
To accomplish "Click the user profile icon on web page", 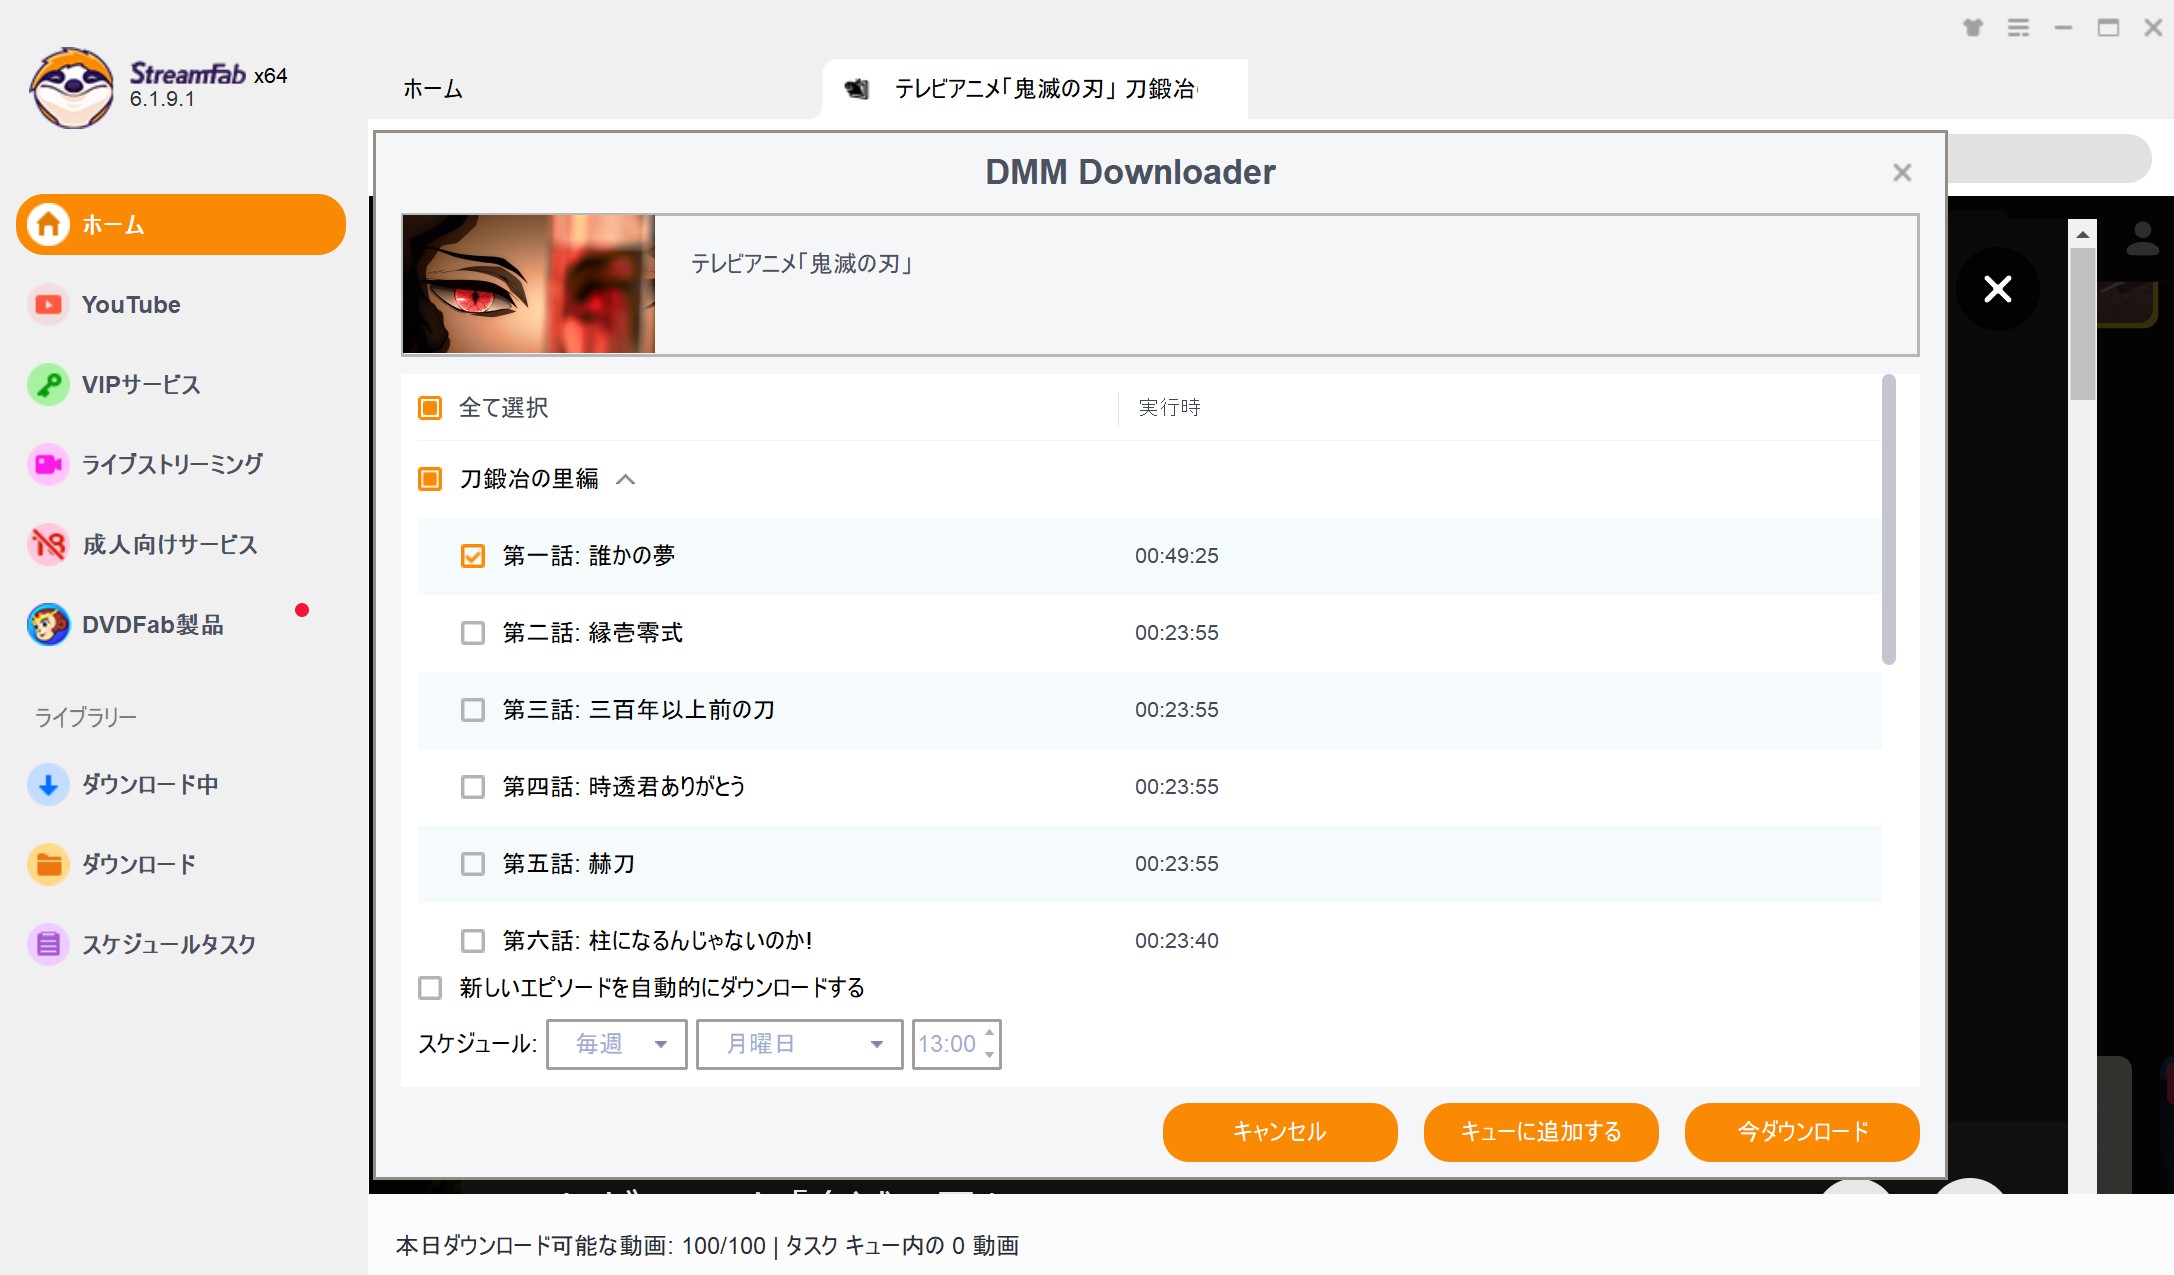I will pos(2143,239).
